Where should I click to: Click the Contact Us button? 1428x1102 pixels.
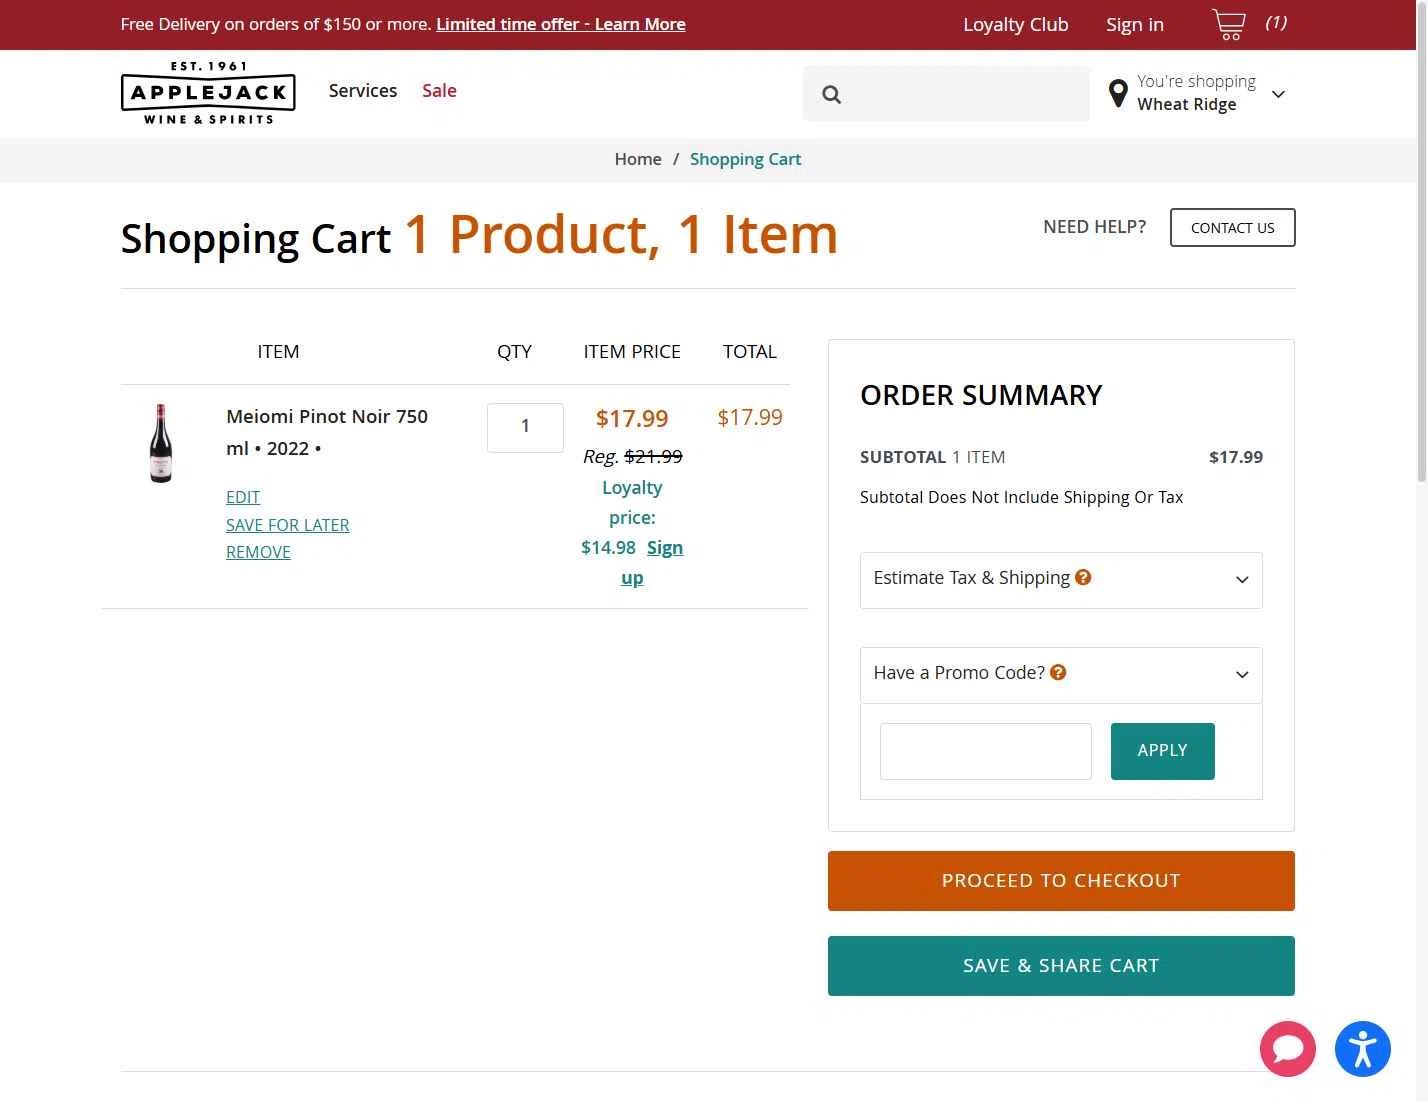tap(1232, 227)
